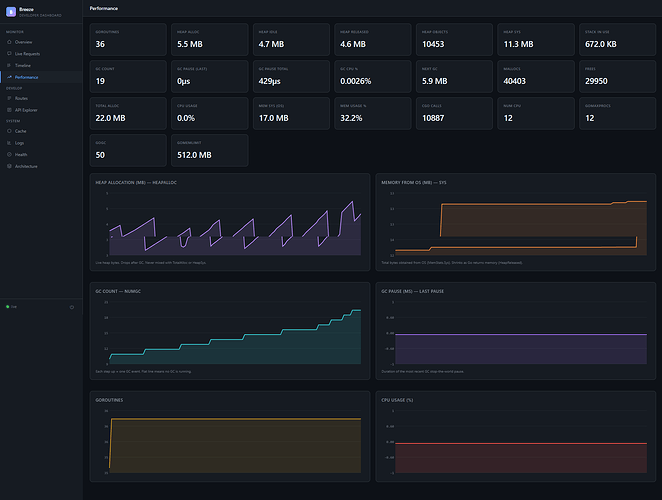
Task: Click the green live status indicator
Action: 8,307
